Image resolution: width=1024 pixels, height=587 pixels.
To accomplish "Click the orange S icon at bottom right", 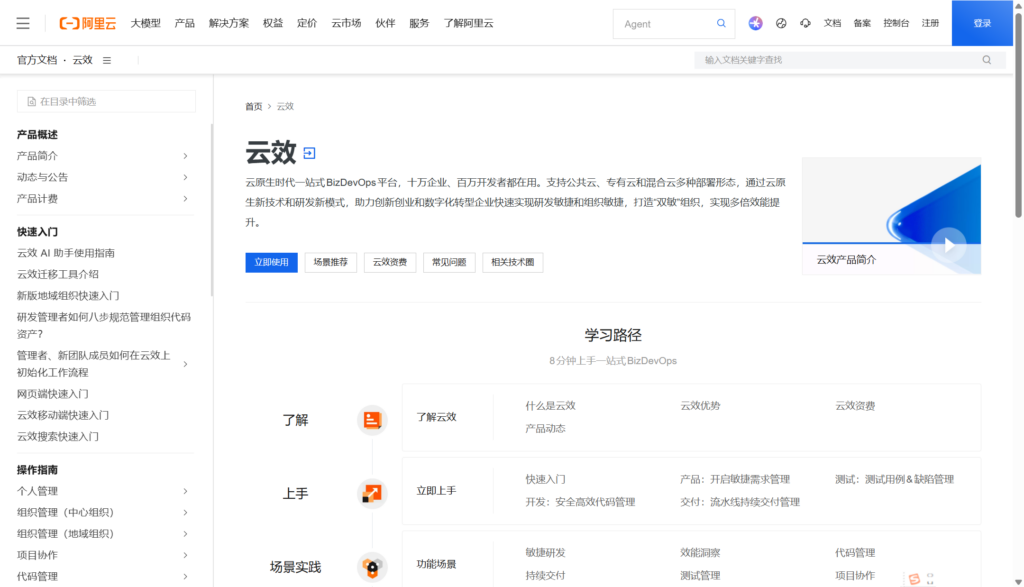I will [914, 579].
